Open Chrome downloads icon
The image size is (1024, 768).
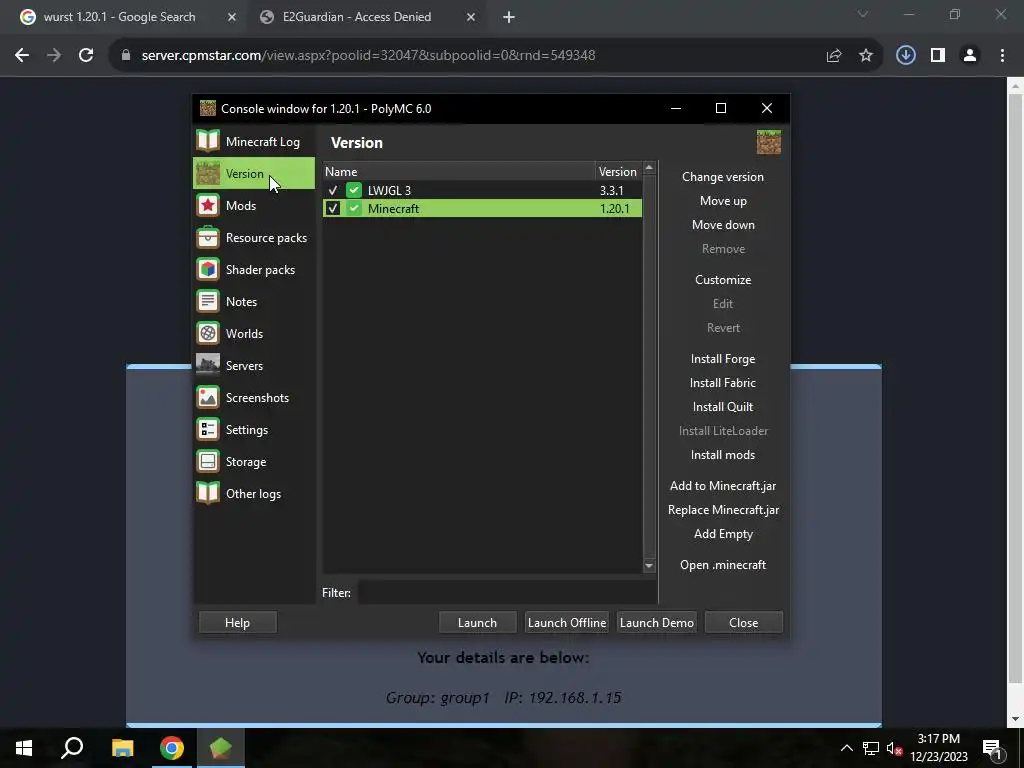(x=906, y=56)
